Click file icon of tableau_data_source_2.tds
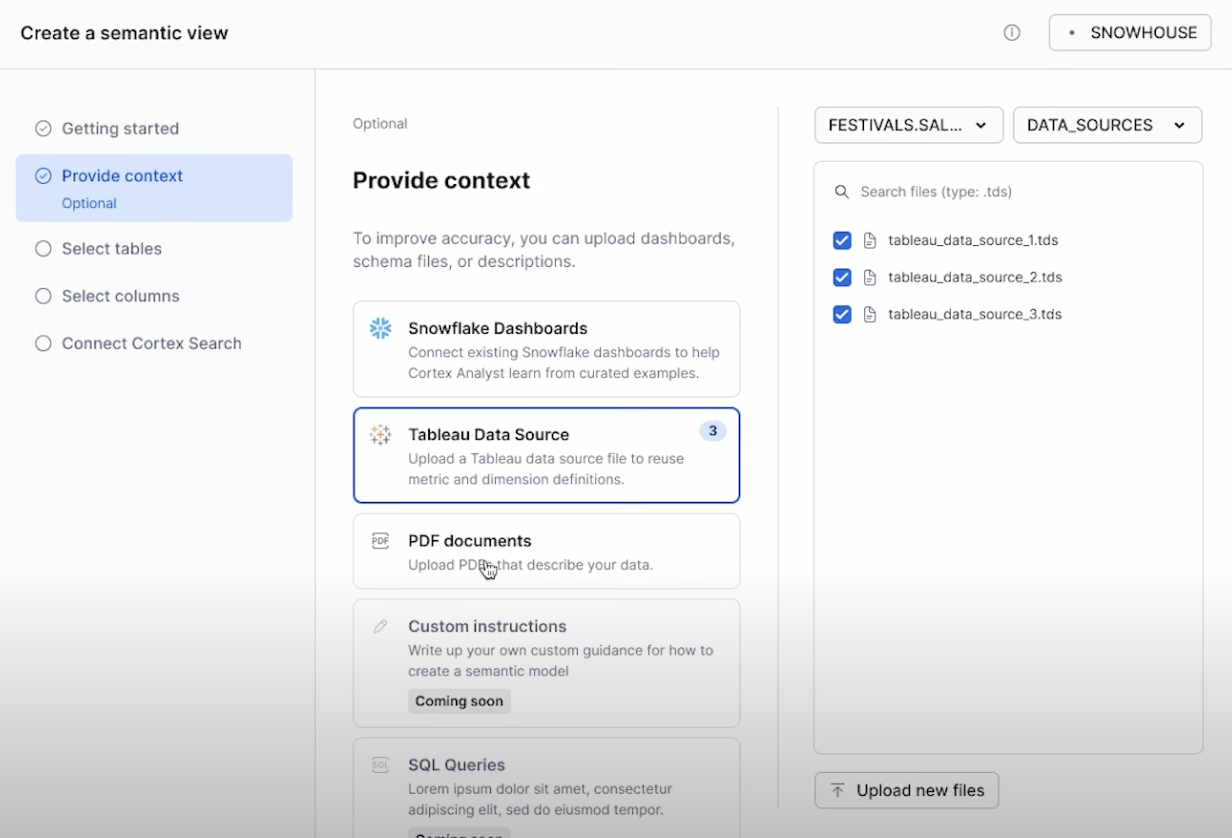1232x838 pixels. click(x=870, y=277)
